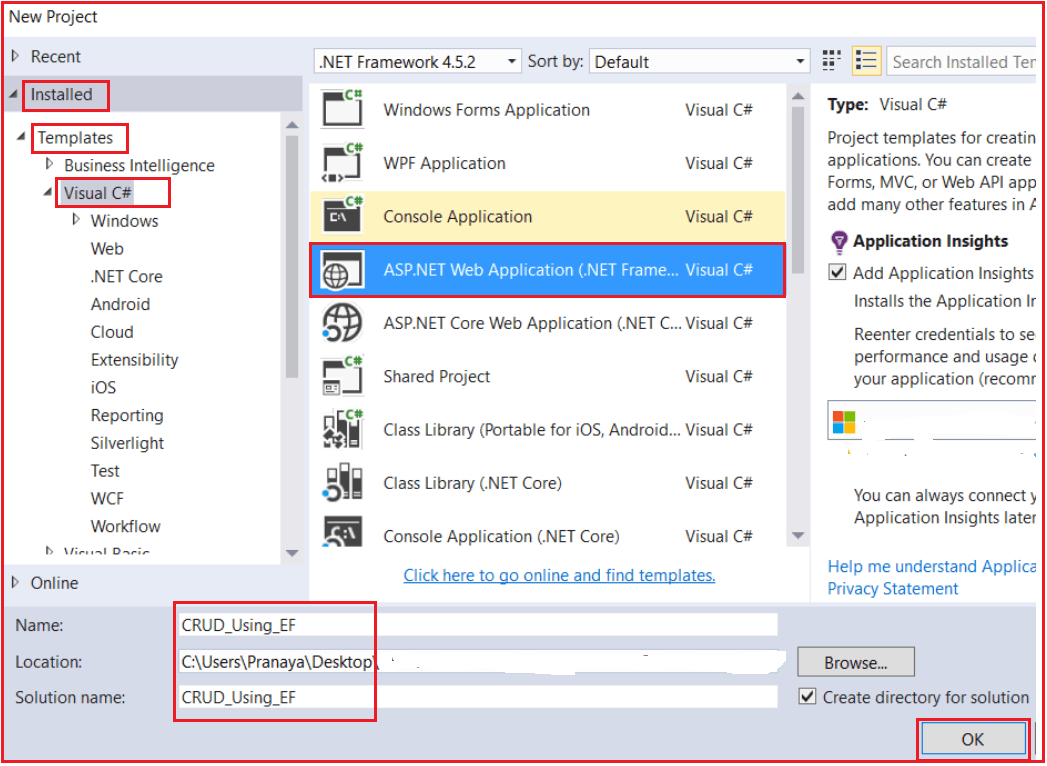Select the WCF category
The height and width of the screenshot is (766, 1047).
tap(107, 499)
